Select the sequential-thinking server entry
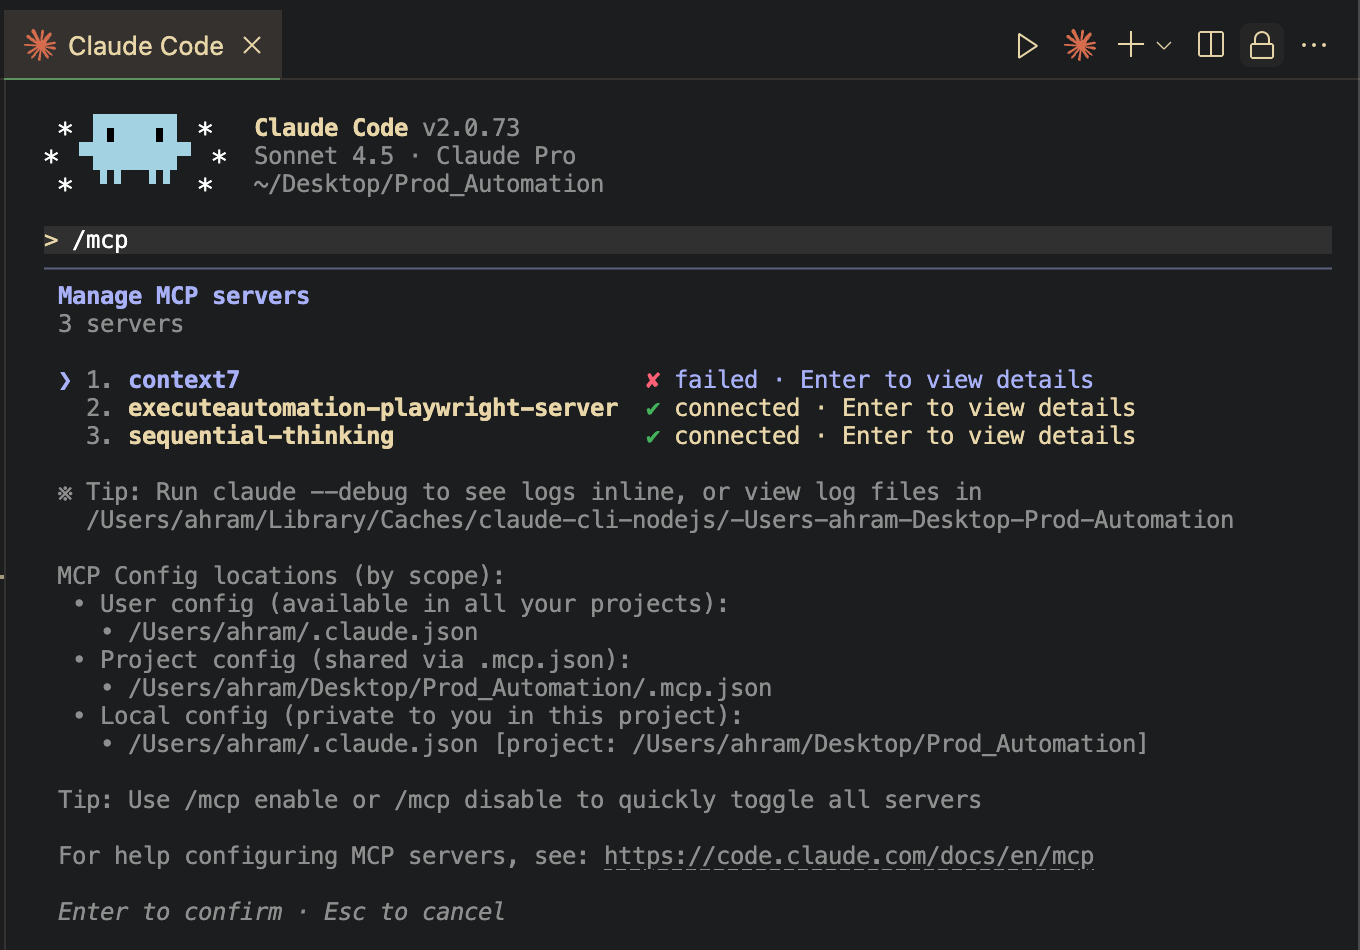This screenshot has width=1360, height=950. tap(261, 436)
